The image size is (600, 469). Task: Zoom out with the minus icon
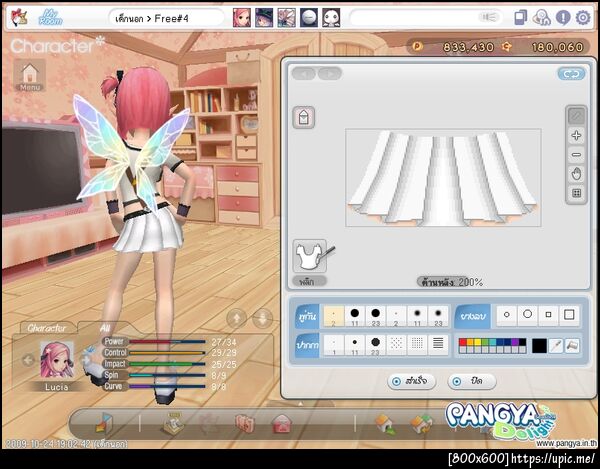577,155
